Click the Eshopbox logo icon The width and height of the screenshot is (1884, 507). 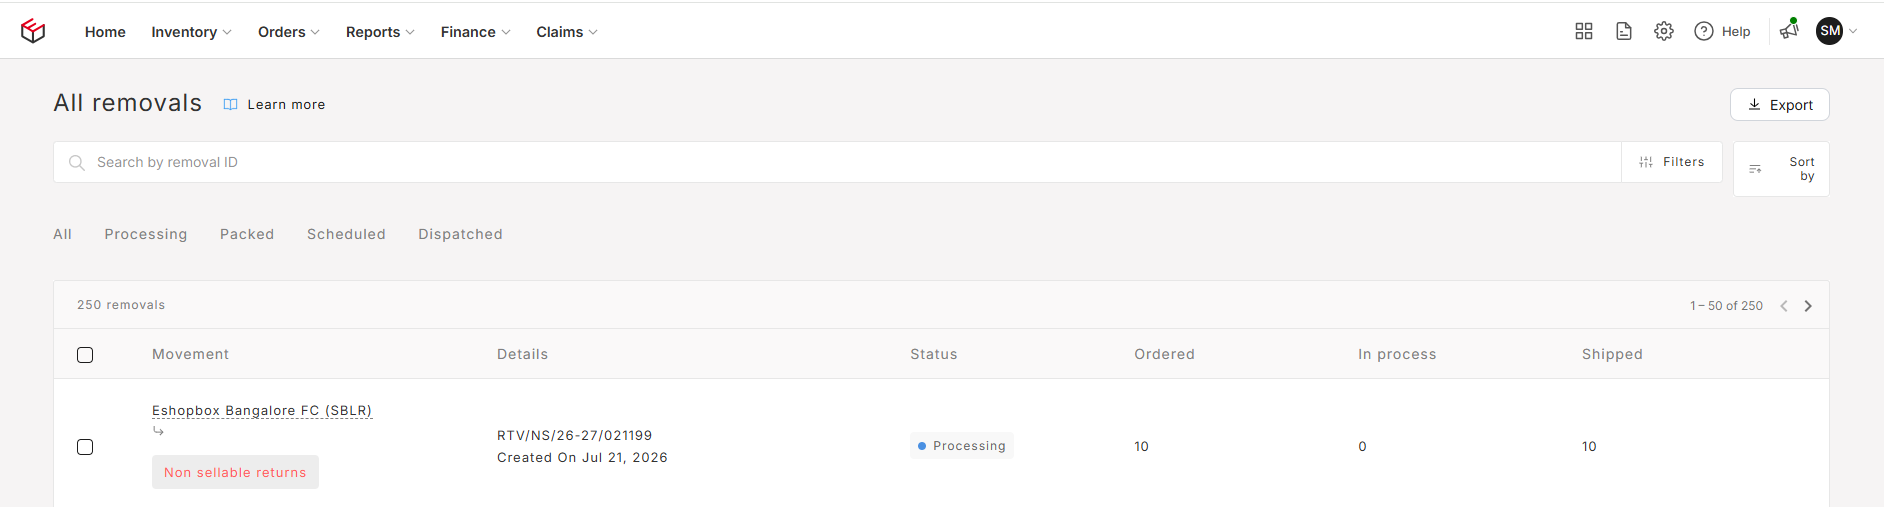[33, 31]
